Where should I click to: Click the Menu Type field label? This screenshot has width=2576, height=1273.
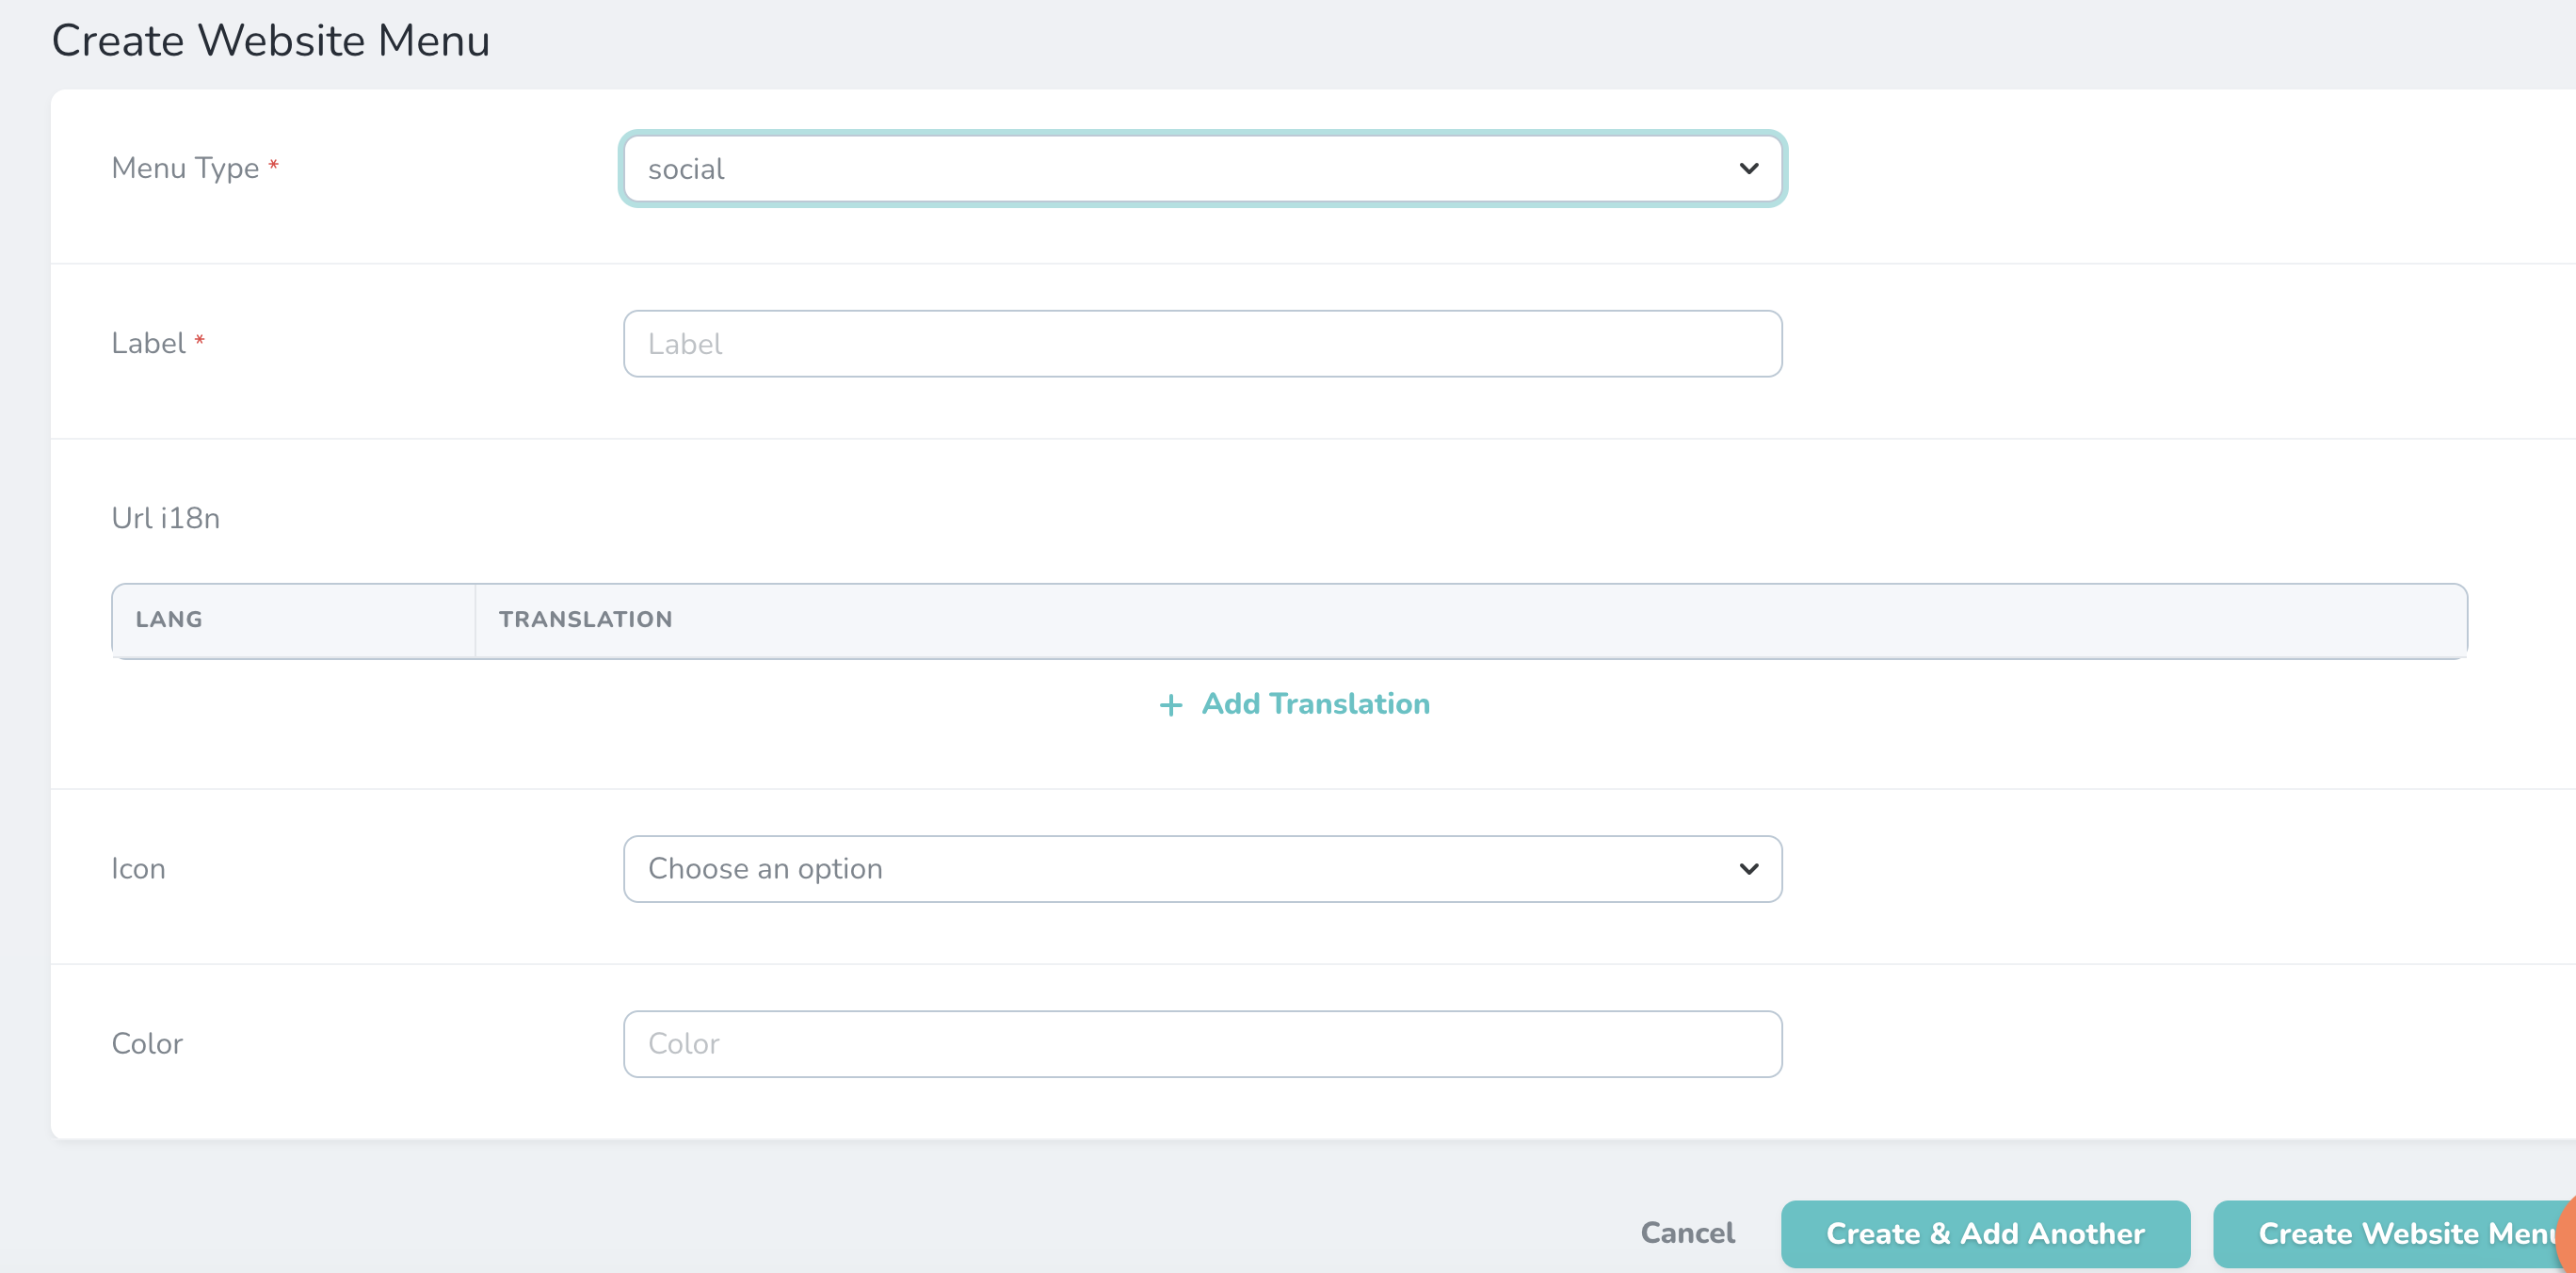185,168
